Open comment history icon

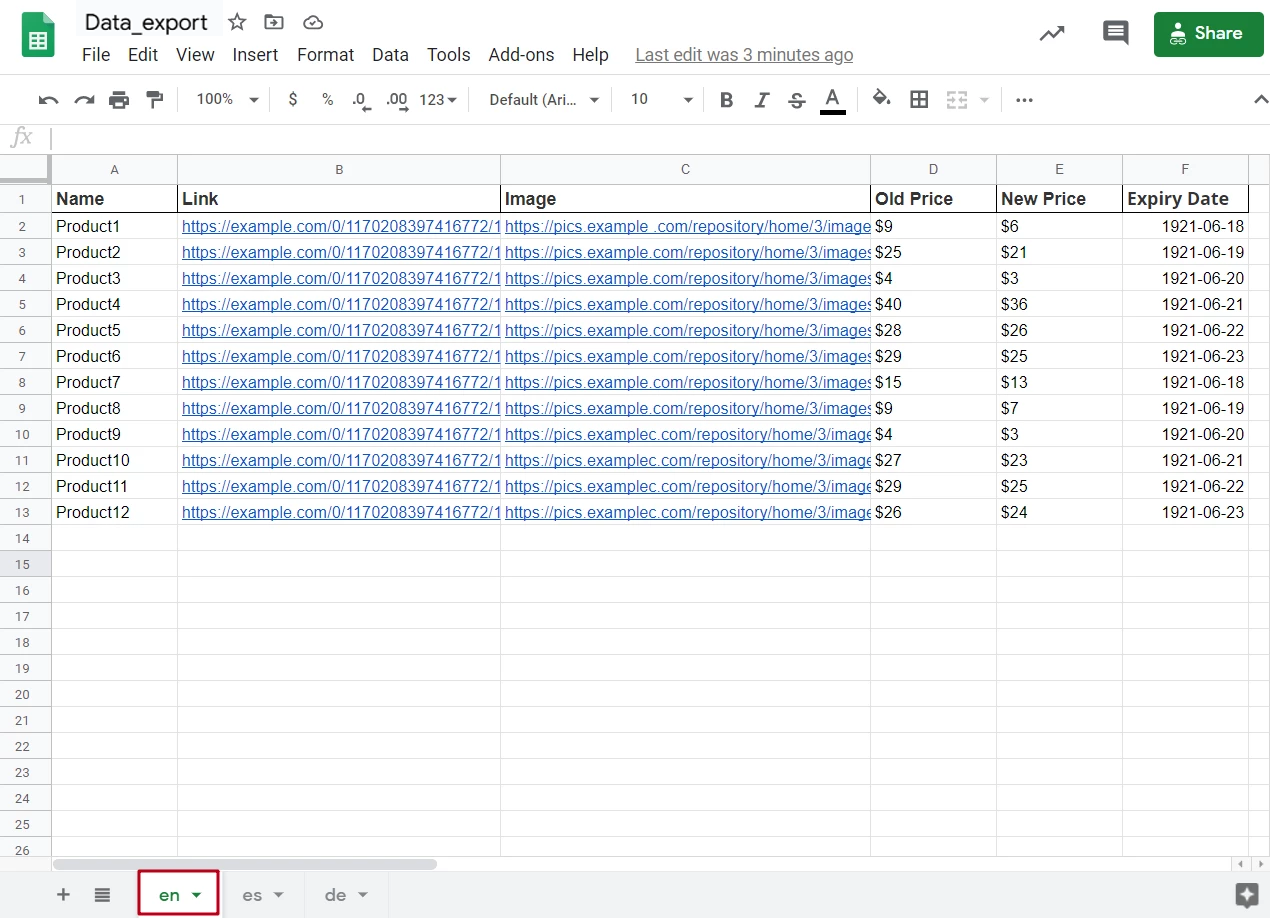pyautogui.click(x=1115, y=33)
